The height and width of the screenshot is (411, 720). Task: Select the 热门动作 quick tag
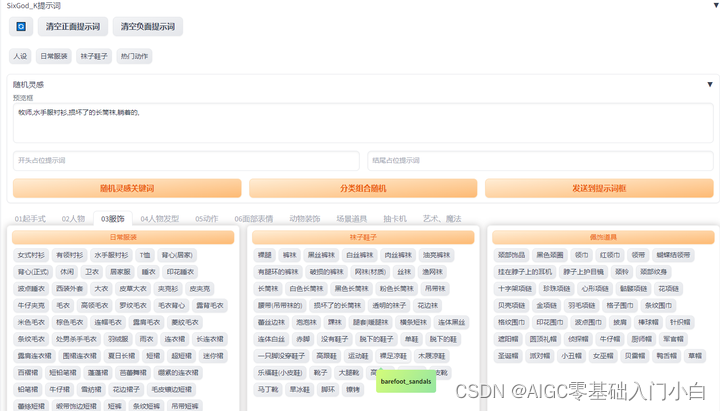135,56
